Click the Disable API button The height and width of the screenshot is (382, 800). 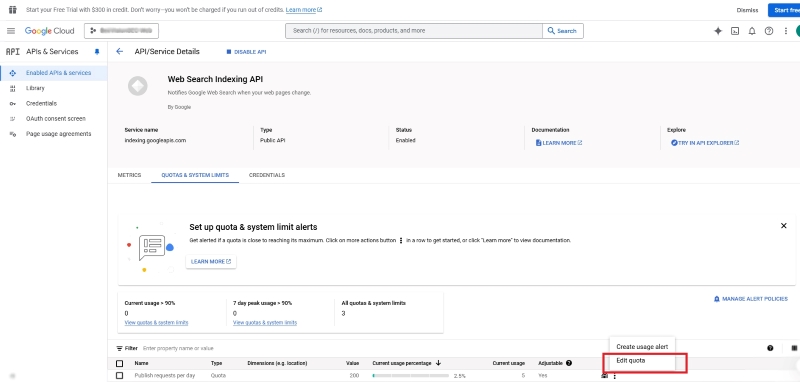[246, 52]
